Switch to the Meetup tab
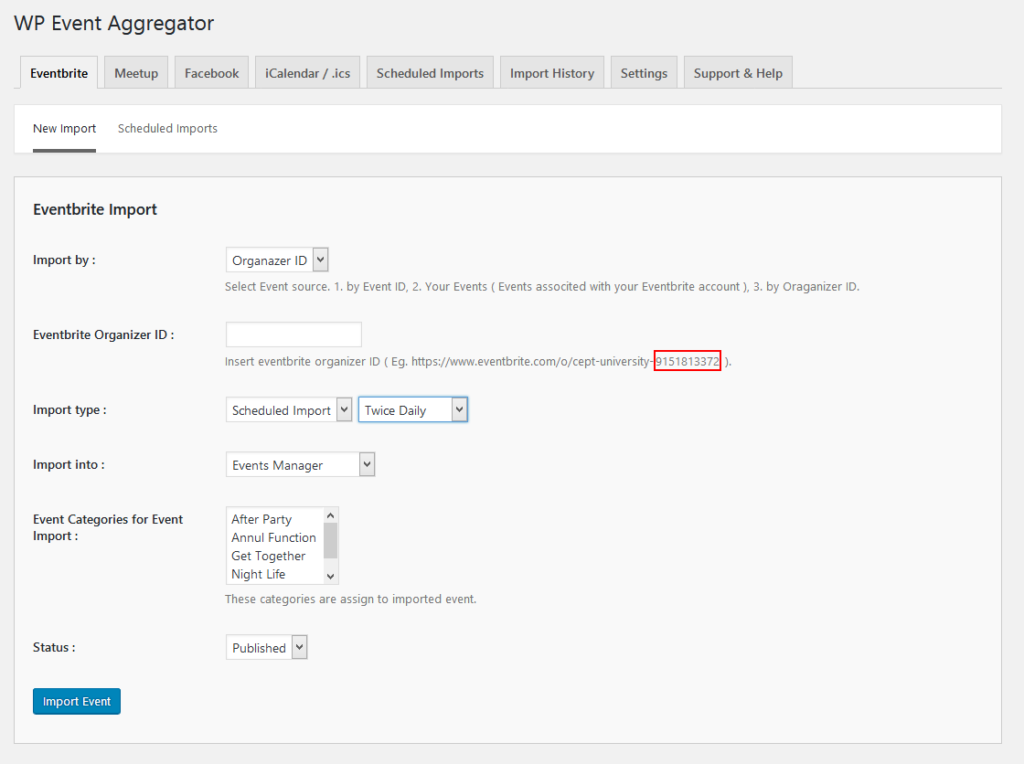The height and width of the screenshot is (764, 1024). coord(135,71)
